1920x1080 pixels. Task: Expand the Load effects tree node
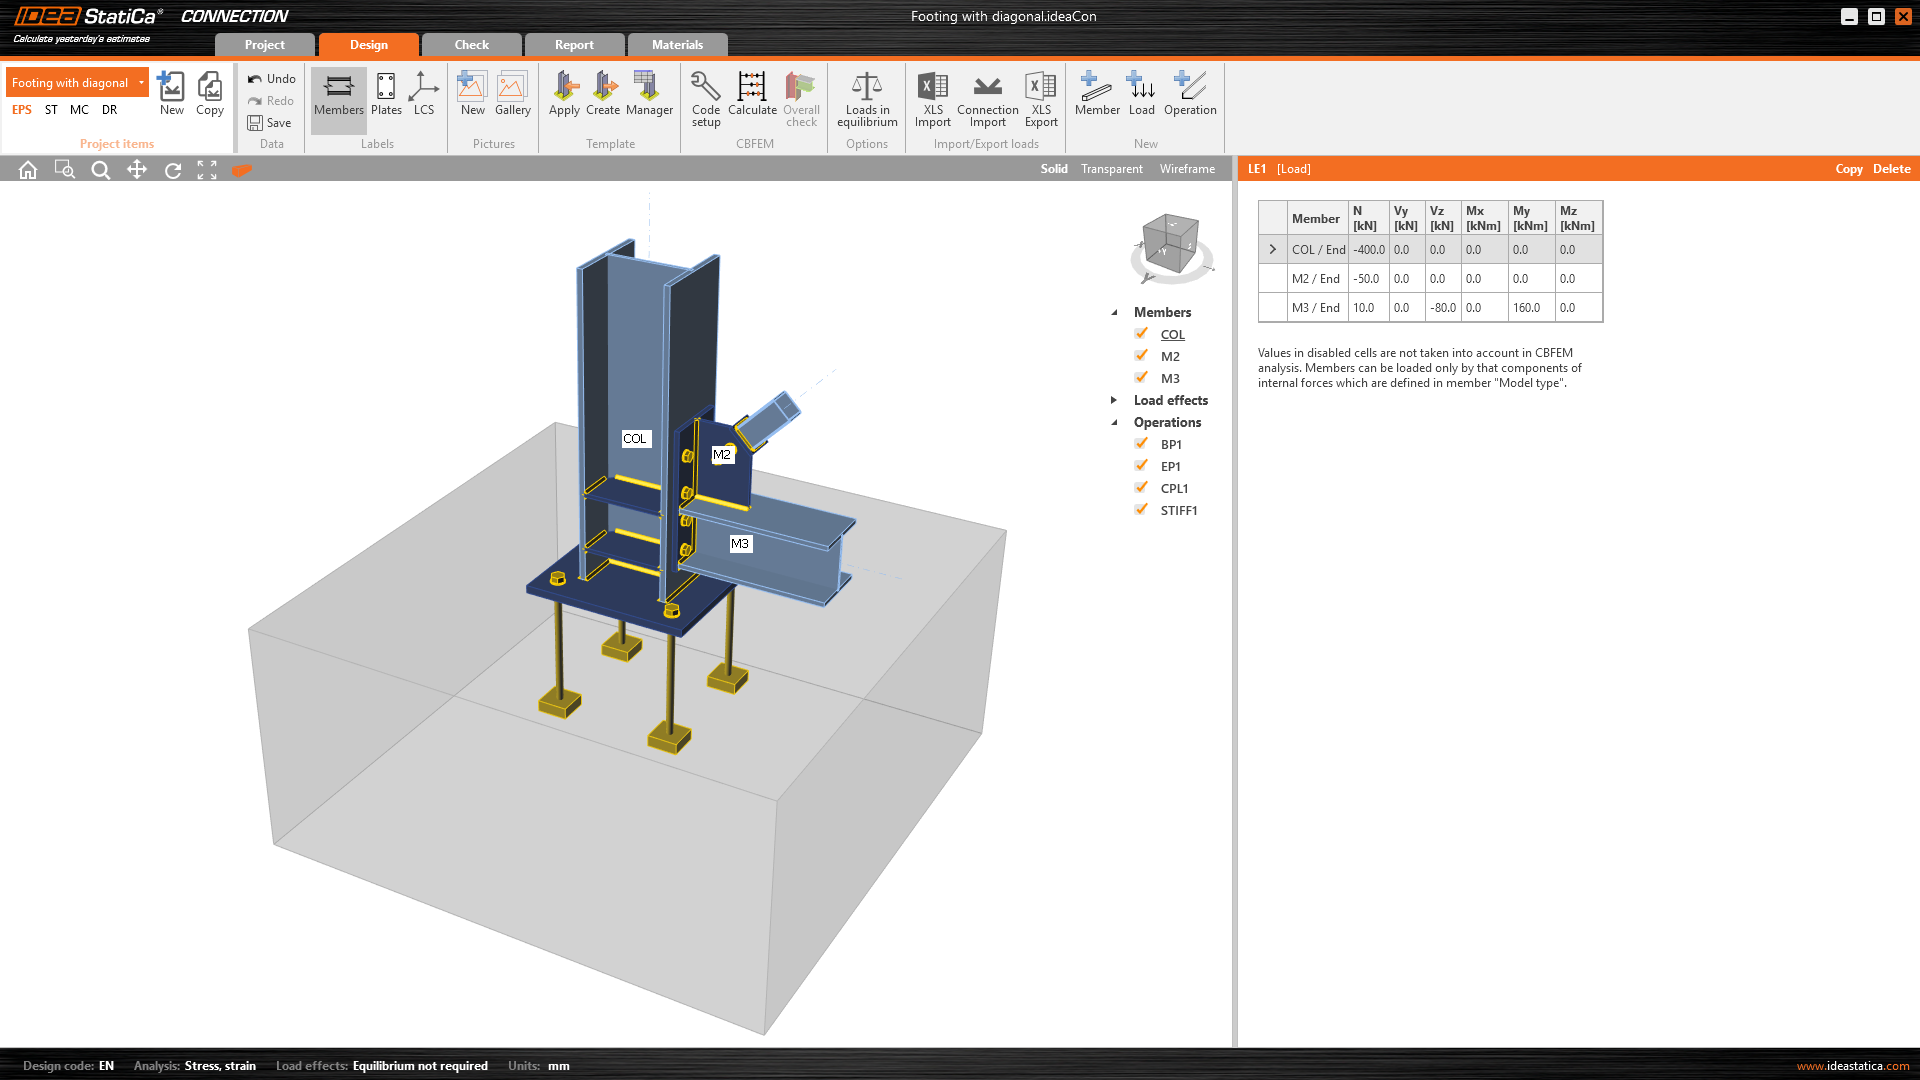click(x=1114, y=400)
